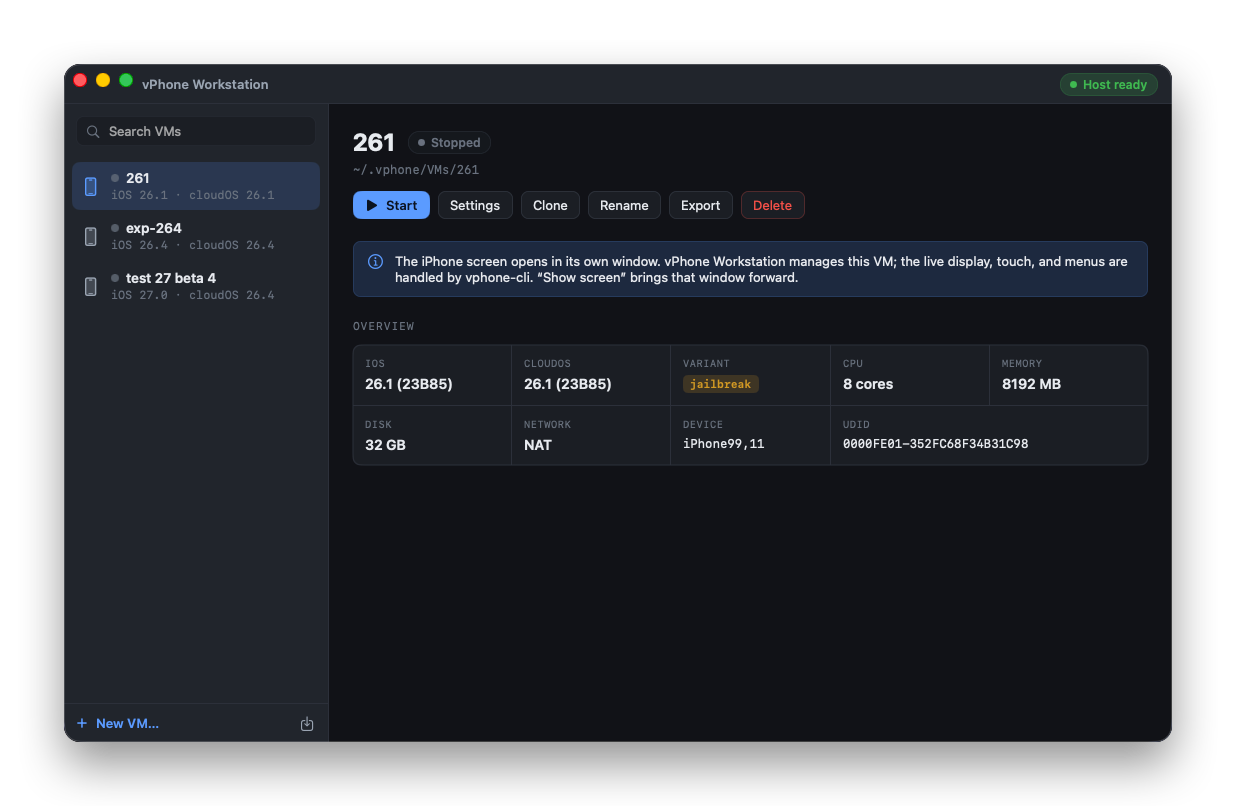
Task: Click the phone icon for test 27 beta 4
Action: pyautogui.click(x=91, y=286)
